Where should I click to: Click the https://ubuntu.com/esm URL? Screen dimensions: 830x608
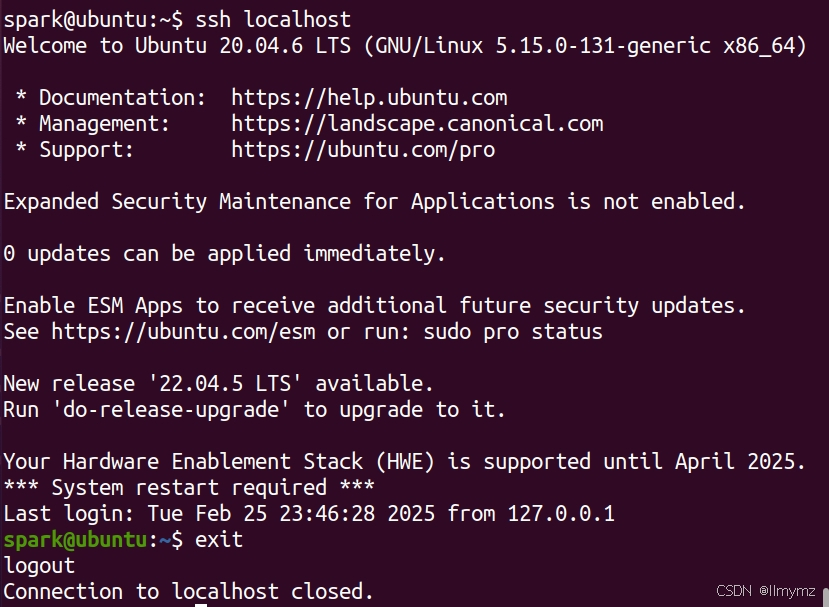(x=183, y=332)
